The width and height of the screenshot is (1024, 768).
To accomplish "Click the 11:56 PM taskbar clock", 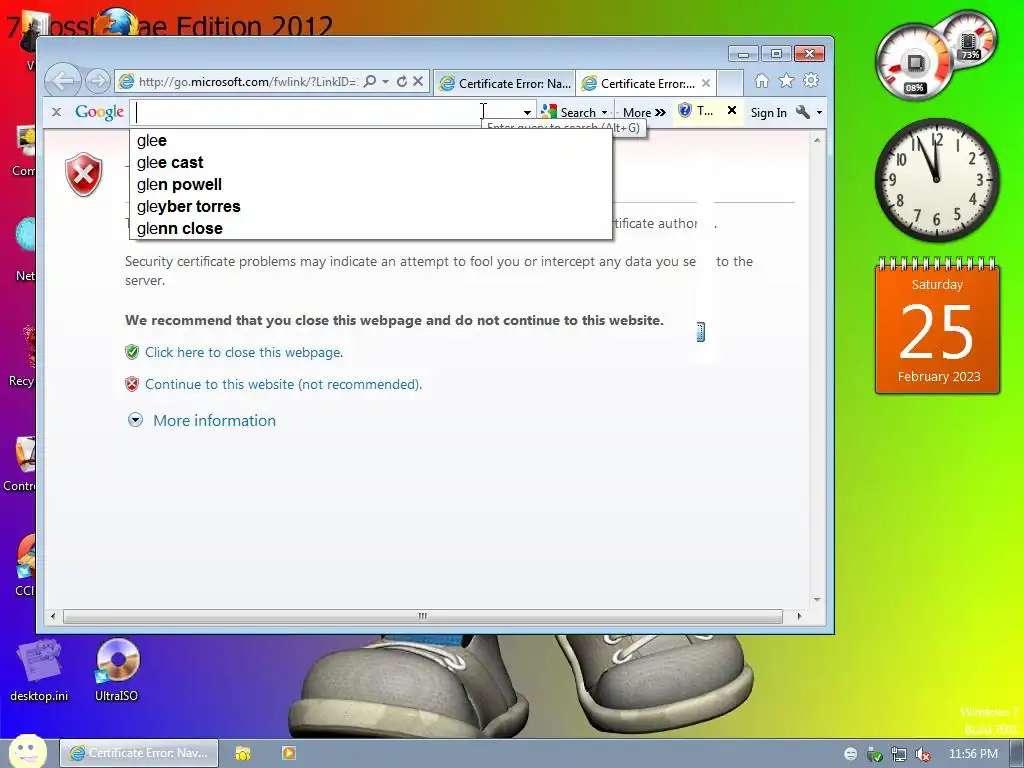I will (973, 754).
